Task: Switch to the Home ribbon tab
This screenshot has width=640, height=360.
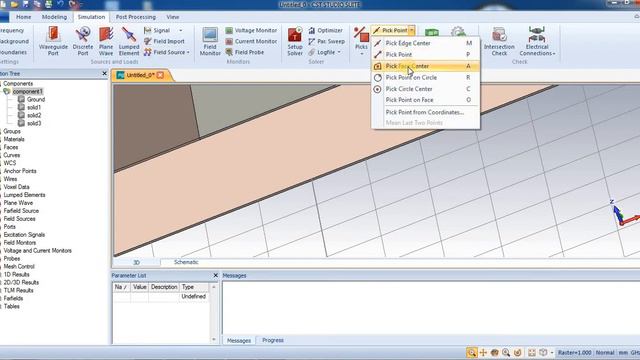Action: pyautogui.click(x=23, y=17)
